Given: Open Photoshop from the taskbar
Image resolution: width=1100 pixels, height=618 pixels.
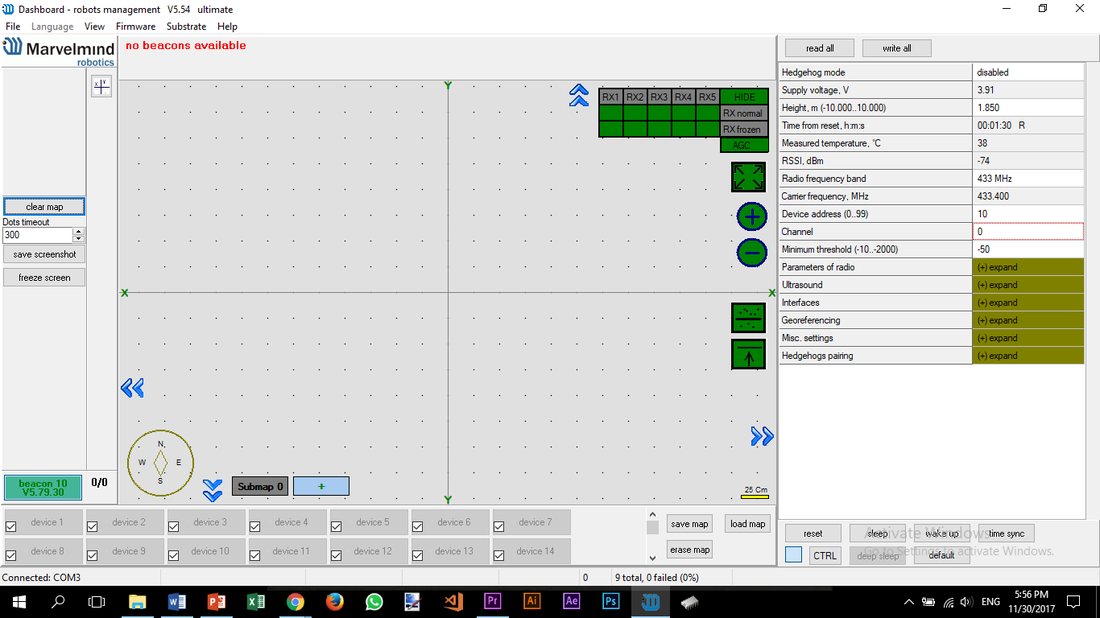Looking at the screenshot, I should point(610,601).
